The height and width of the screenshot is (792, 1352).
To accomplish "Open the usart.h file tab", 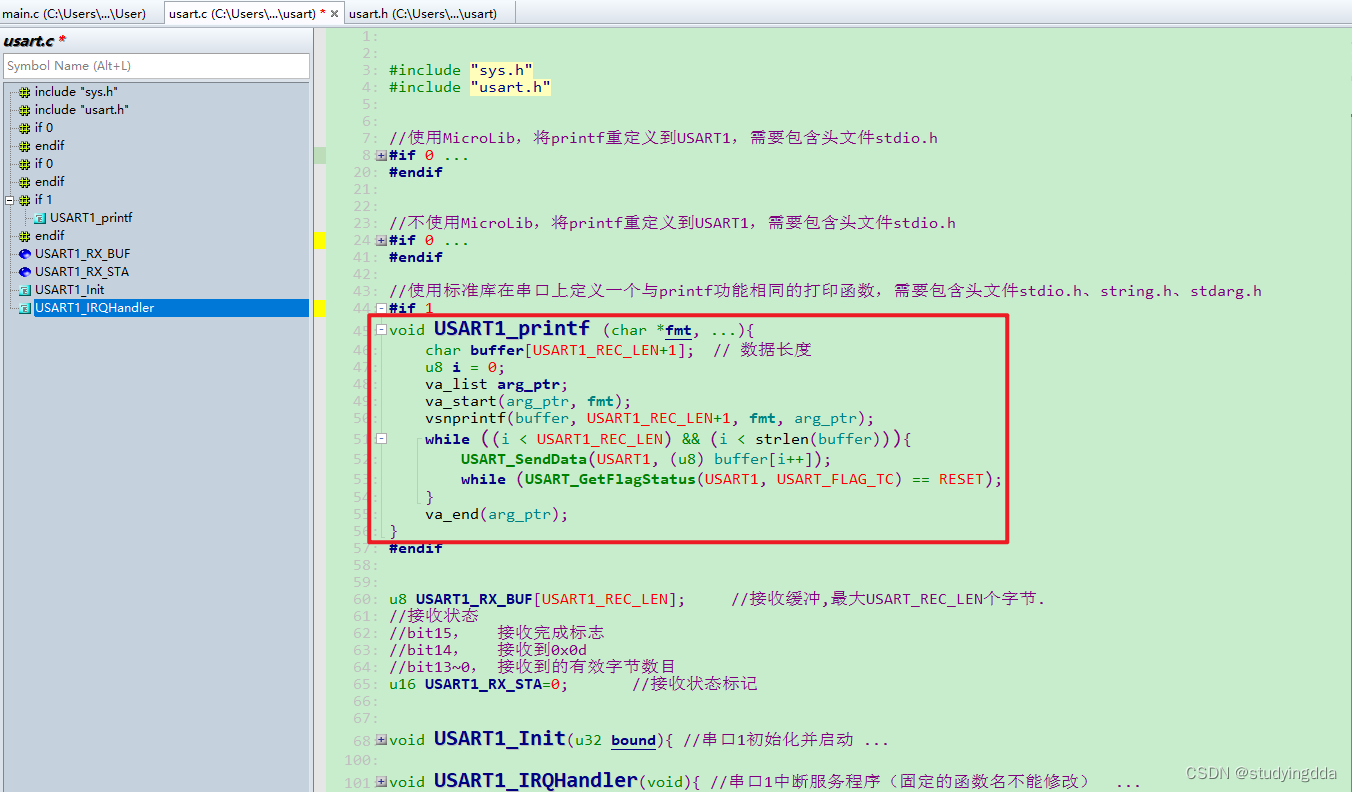I will tap(422, 13).
